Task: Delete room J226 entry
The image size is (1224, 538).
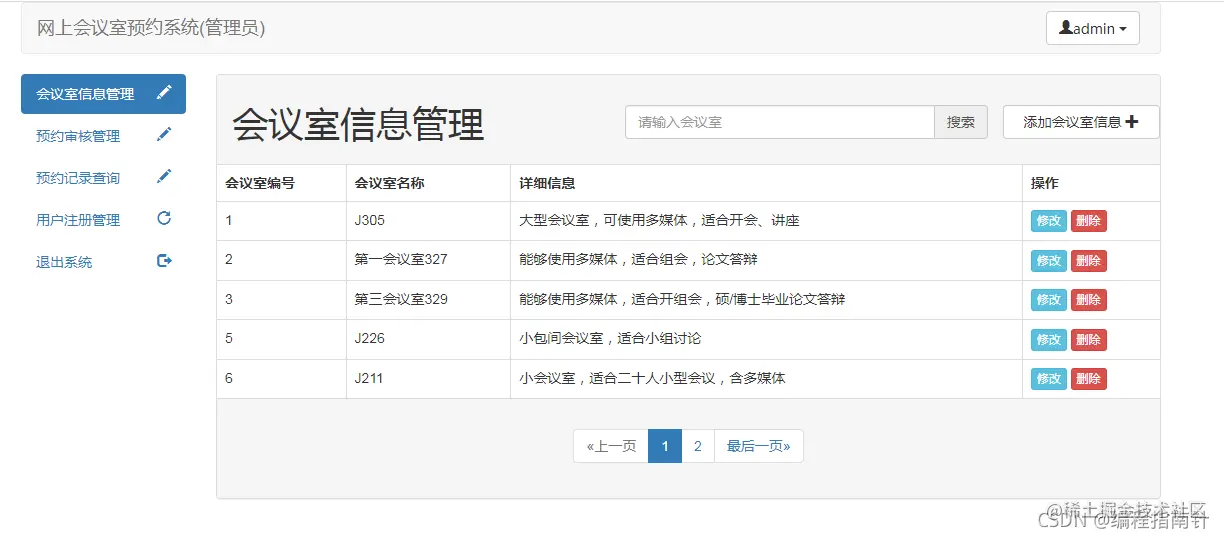Action: point(1089,340)
